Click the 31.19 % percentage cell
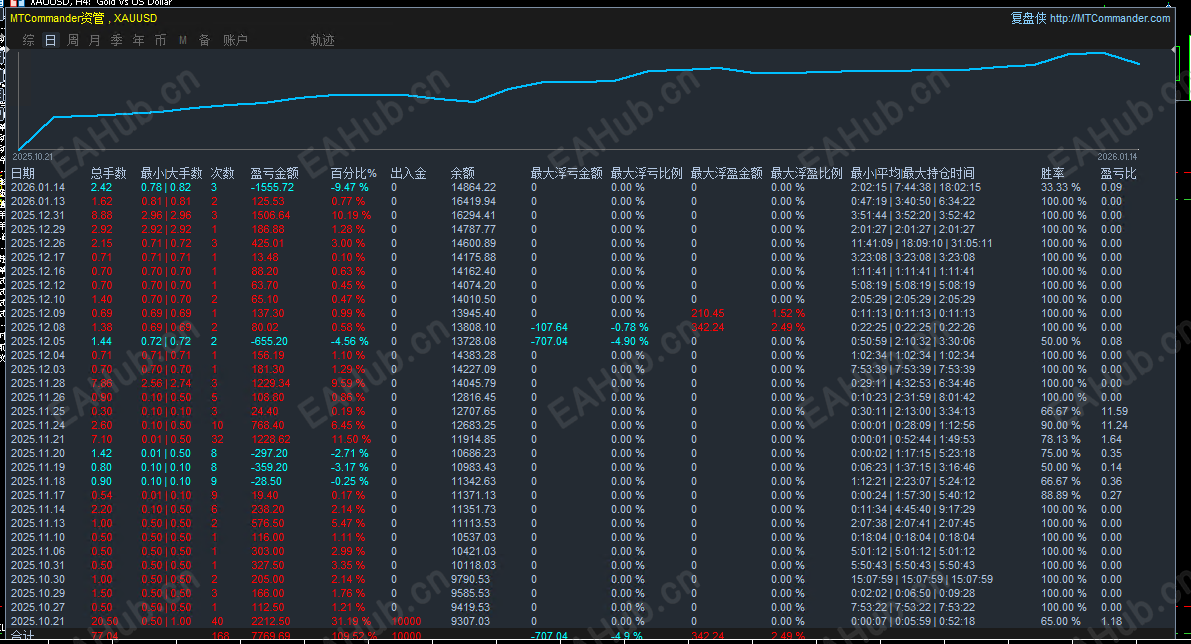1191x644 pixels. tap(351, 621)
